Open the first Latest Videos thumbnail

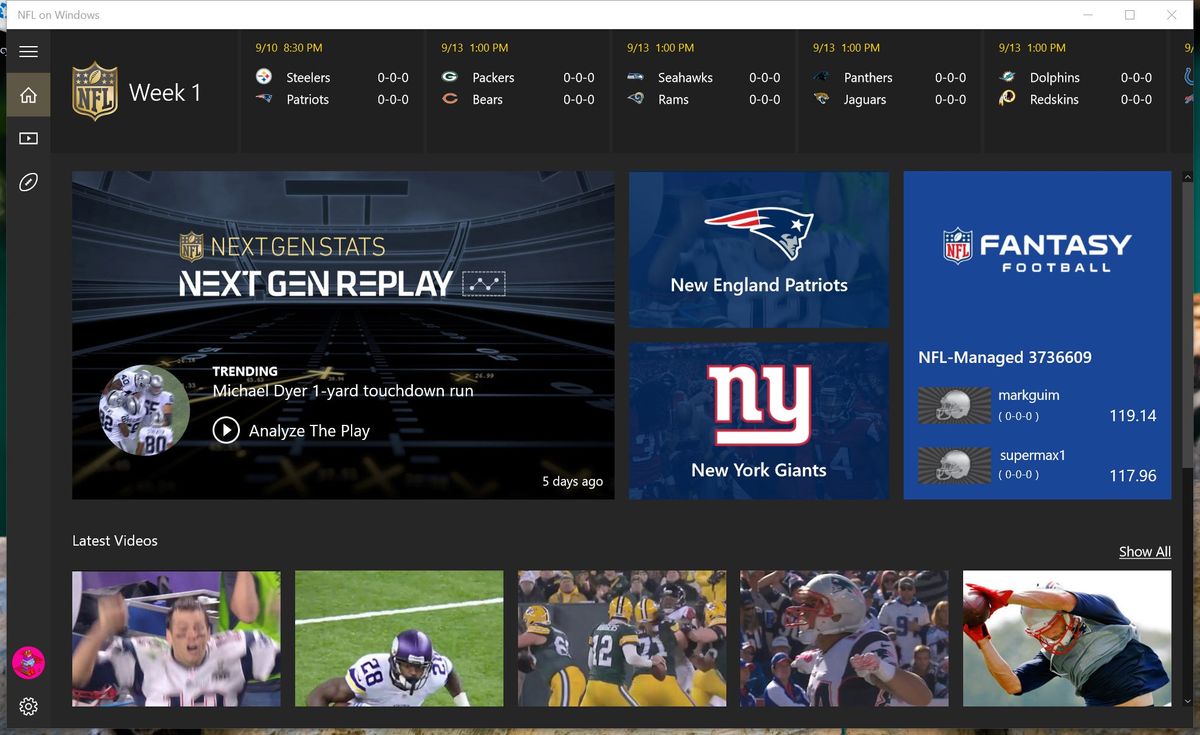pos(176,639)
